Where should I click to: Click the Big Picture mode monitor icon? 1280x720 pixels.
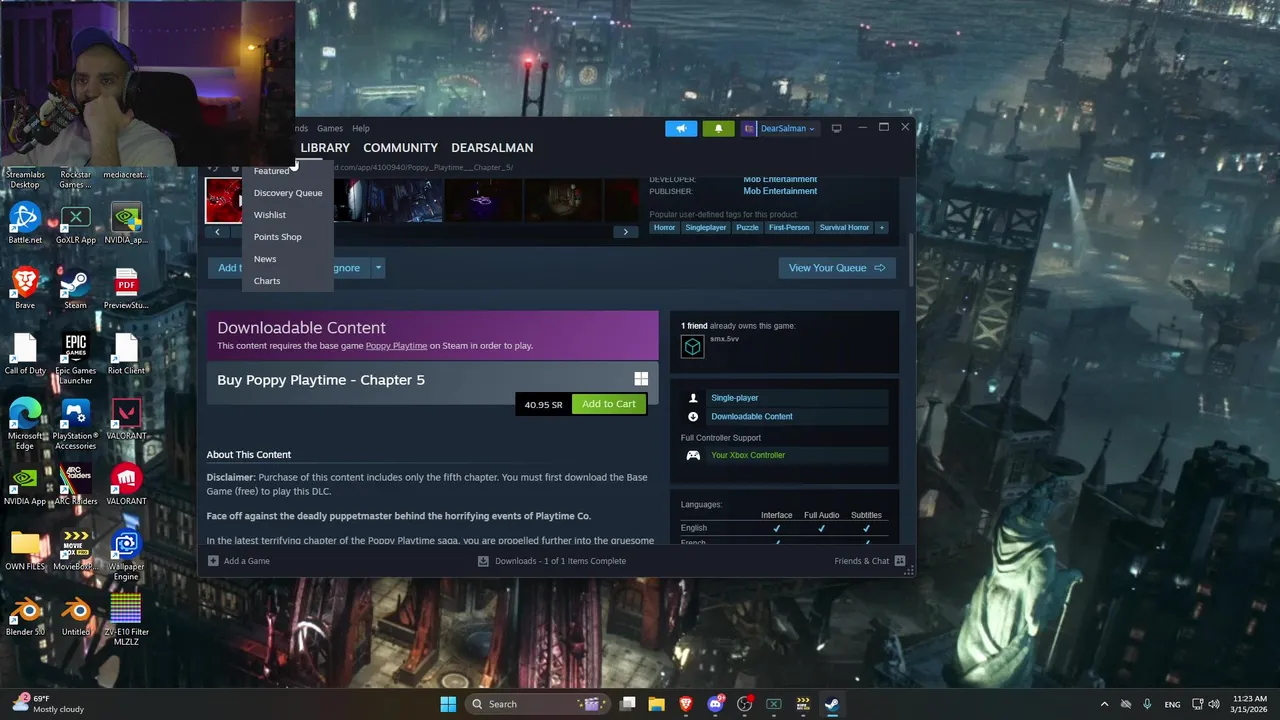pos(836,128)
